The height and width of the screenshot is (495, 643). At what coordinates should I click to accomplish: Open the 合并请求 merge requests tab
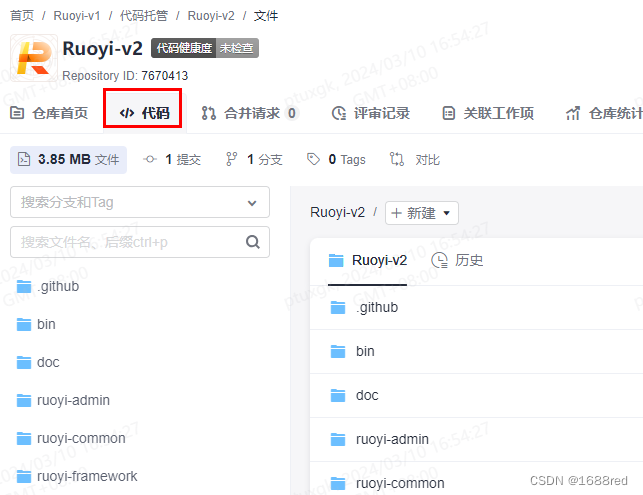click(x=249, y=113)
